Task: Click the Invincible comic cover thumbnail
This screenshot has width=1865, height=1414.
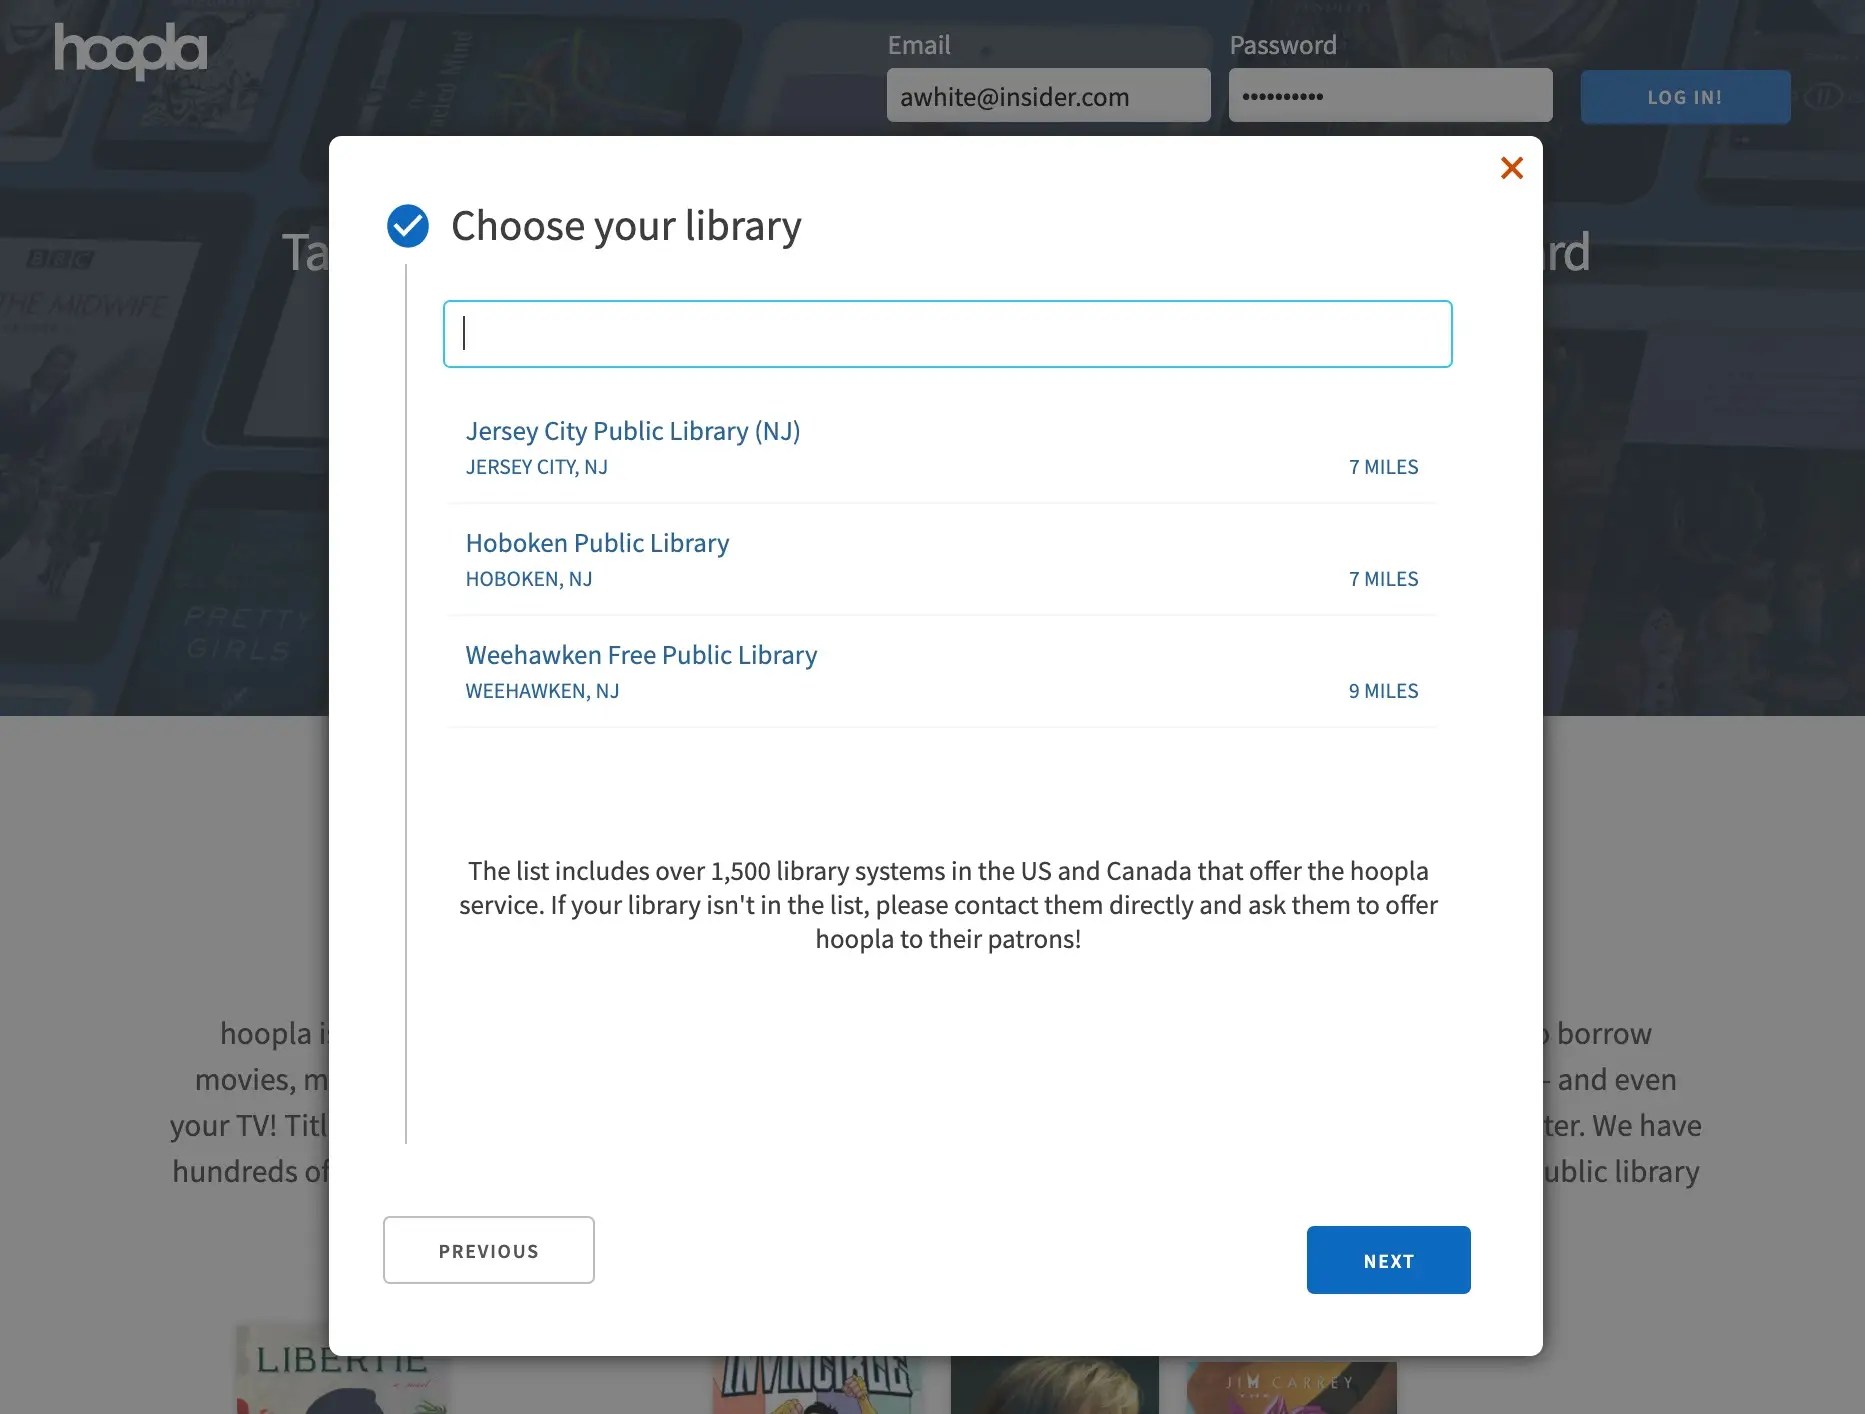Action: (817, 1385)
